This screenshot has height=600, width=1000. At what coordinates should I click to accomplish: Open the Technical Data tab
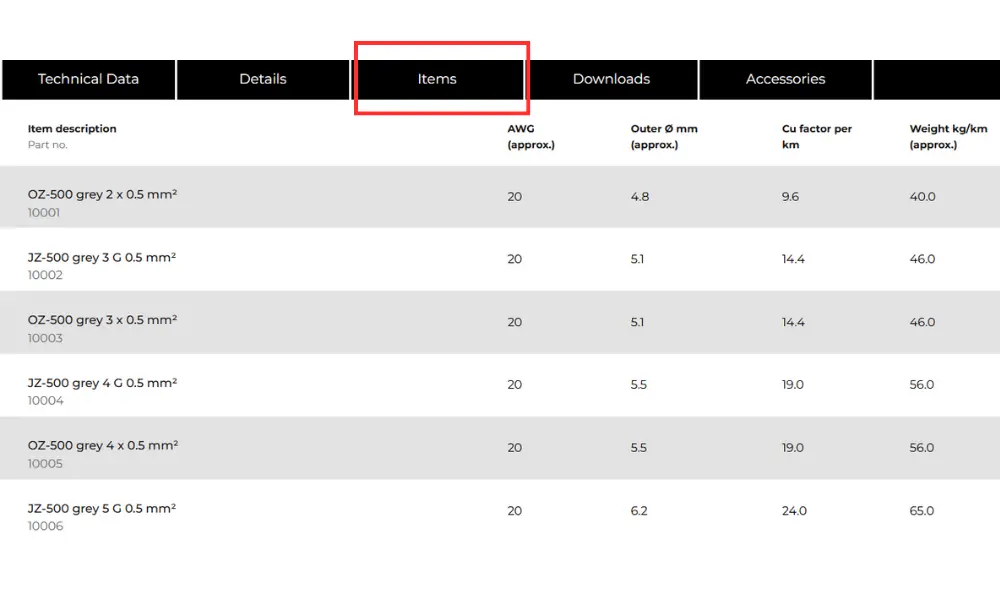[x=88, y=79]
